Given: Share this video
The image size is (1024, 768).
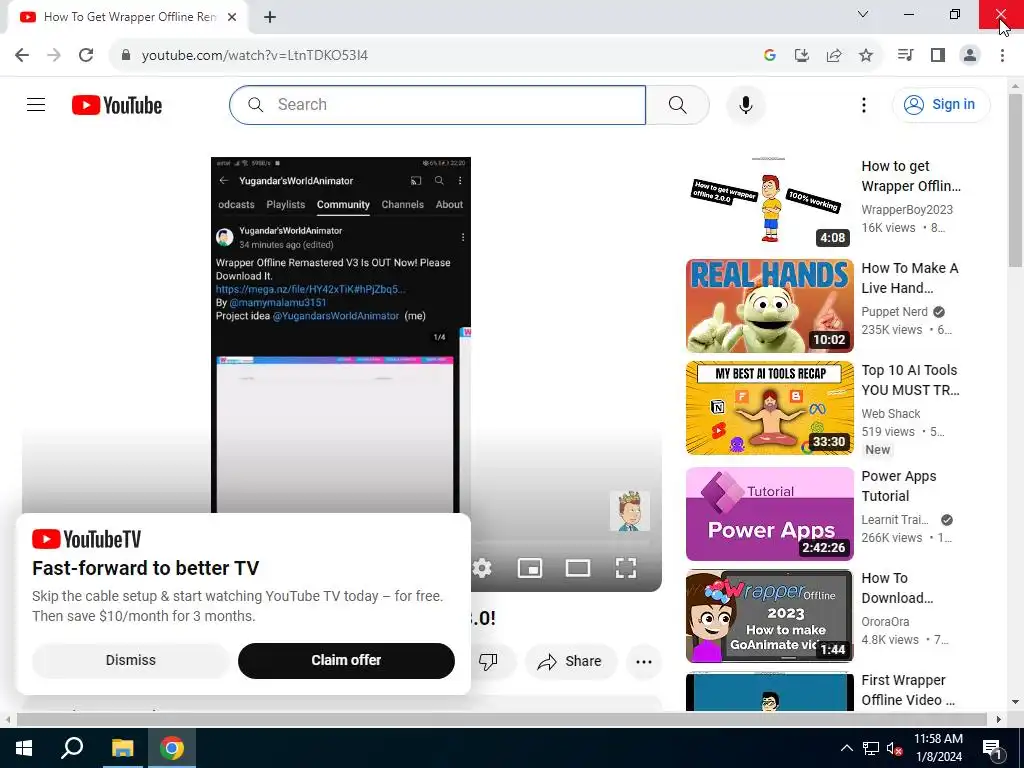Looking at the screenshot, I should [569, 662].
